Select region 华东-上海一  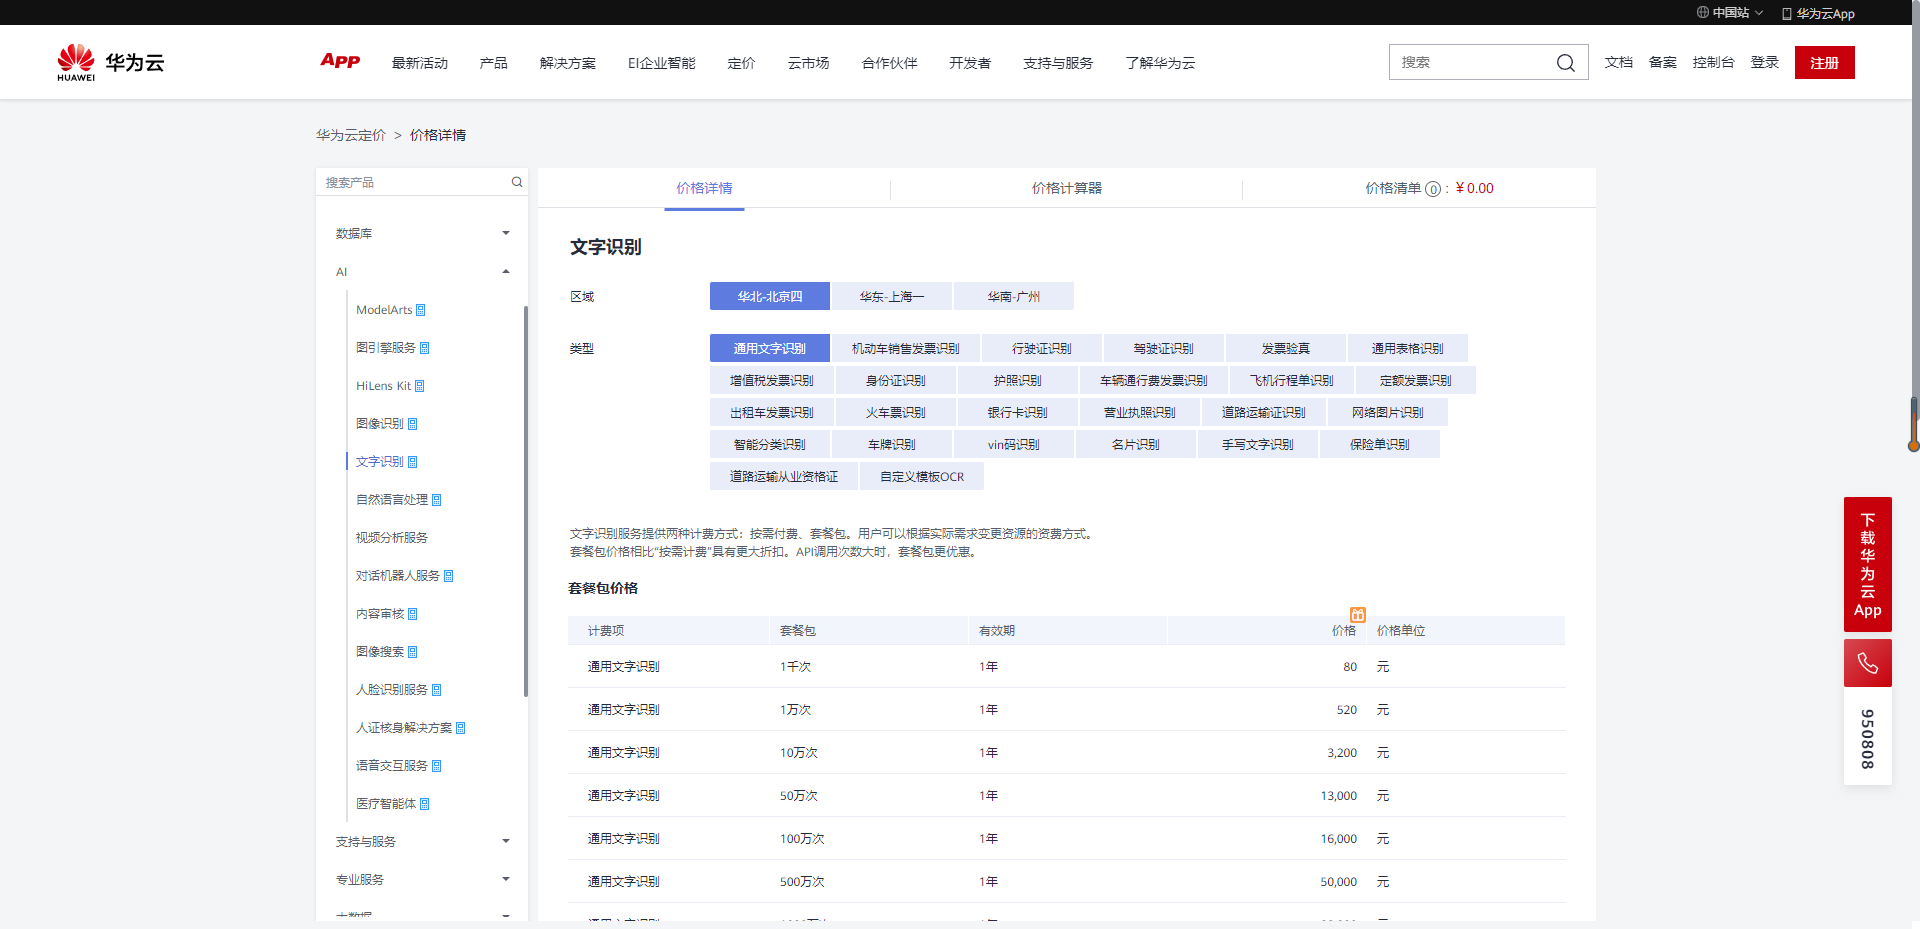tap(892, 296)
